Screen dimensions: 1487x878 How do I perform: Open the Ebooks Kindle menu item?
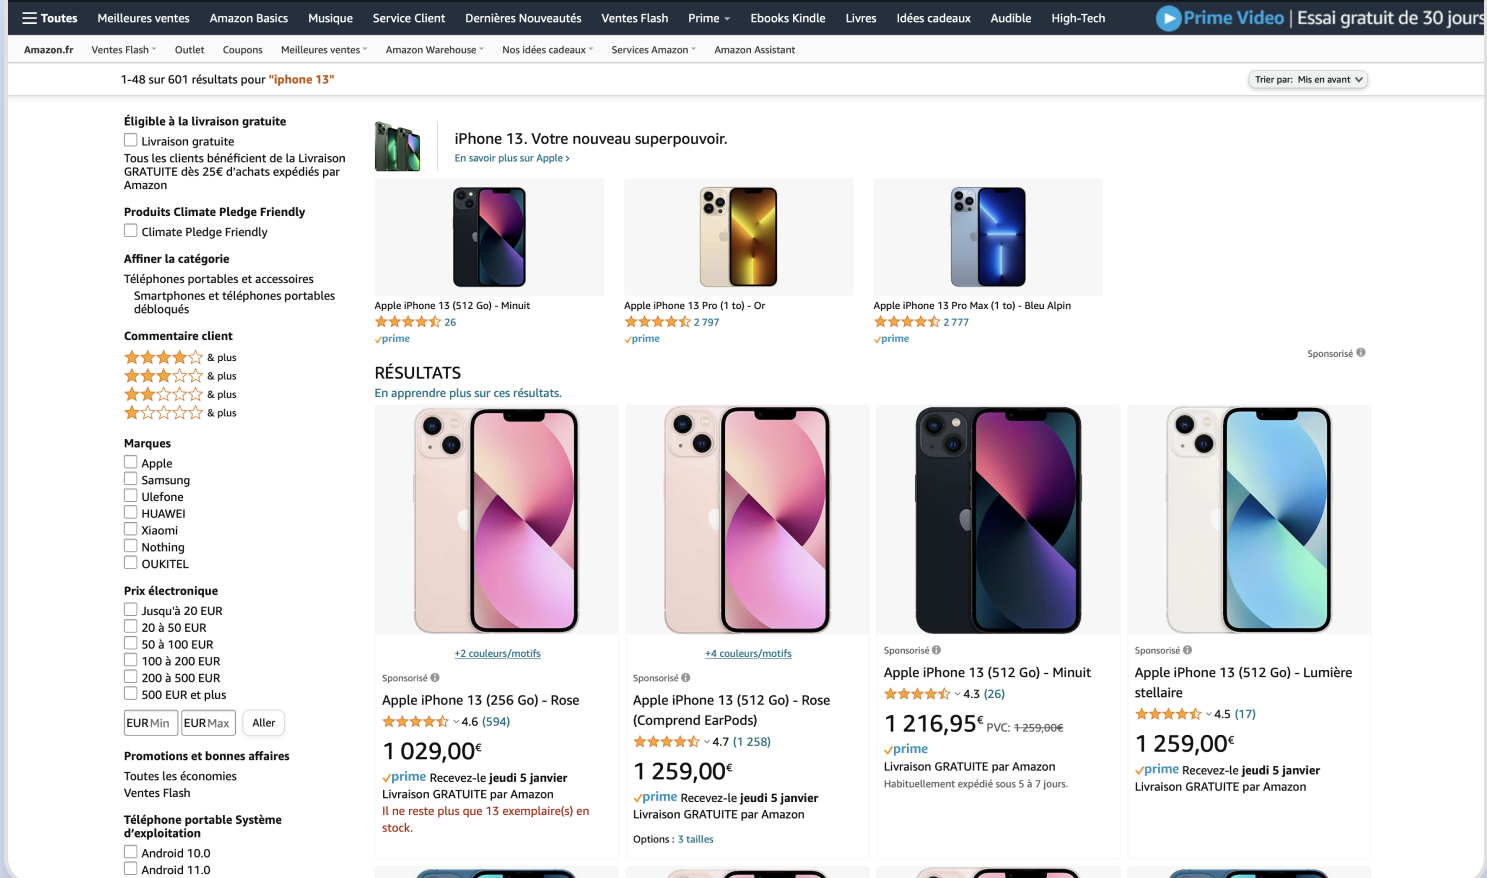[787, 18]
